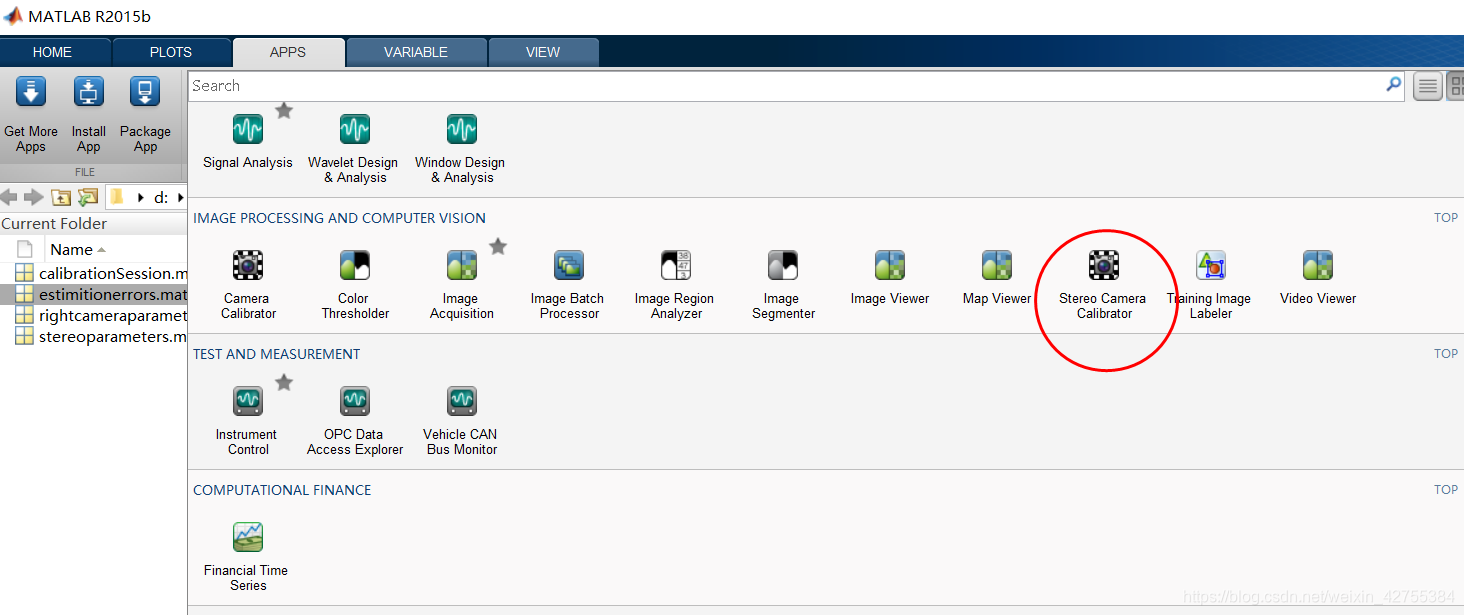
Task: Switch to the VIEW tab
Action: click(543, 52)
